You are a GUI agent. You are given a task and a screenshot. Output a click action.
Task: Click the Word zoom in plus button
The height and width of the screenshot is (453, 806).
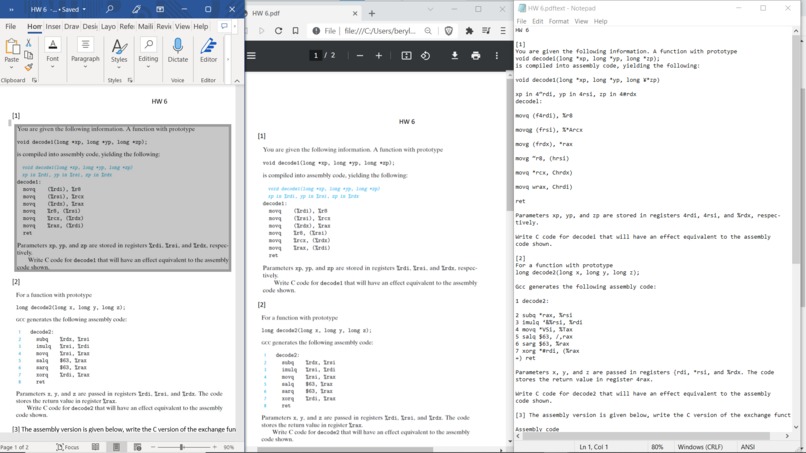coord(214,447)
